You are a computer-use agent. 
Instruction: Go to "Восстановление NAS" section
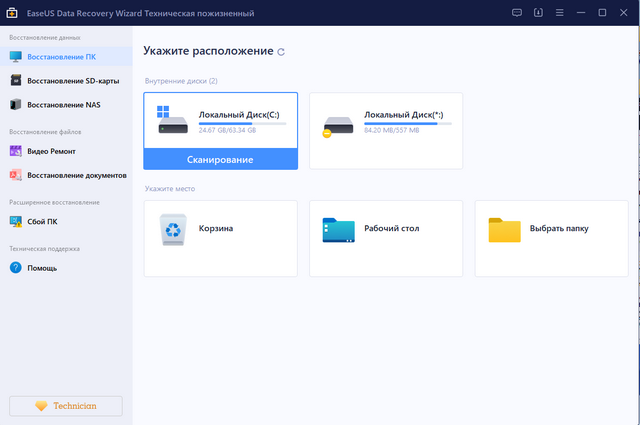point(63,104)
